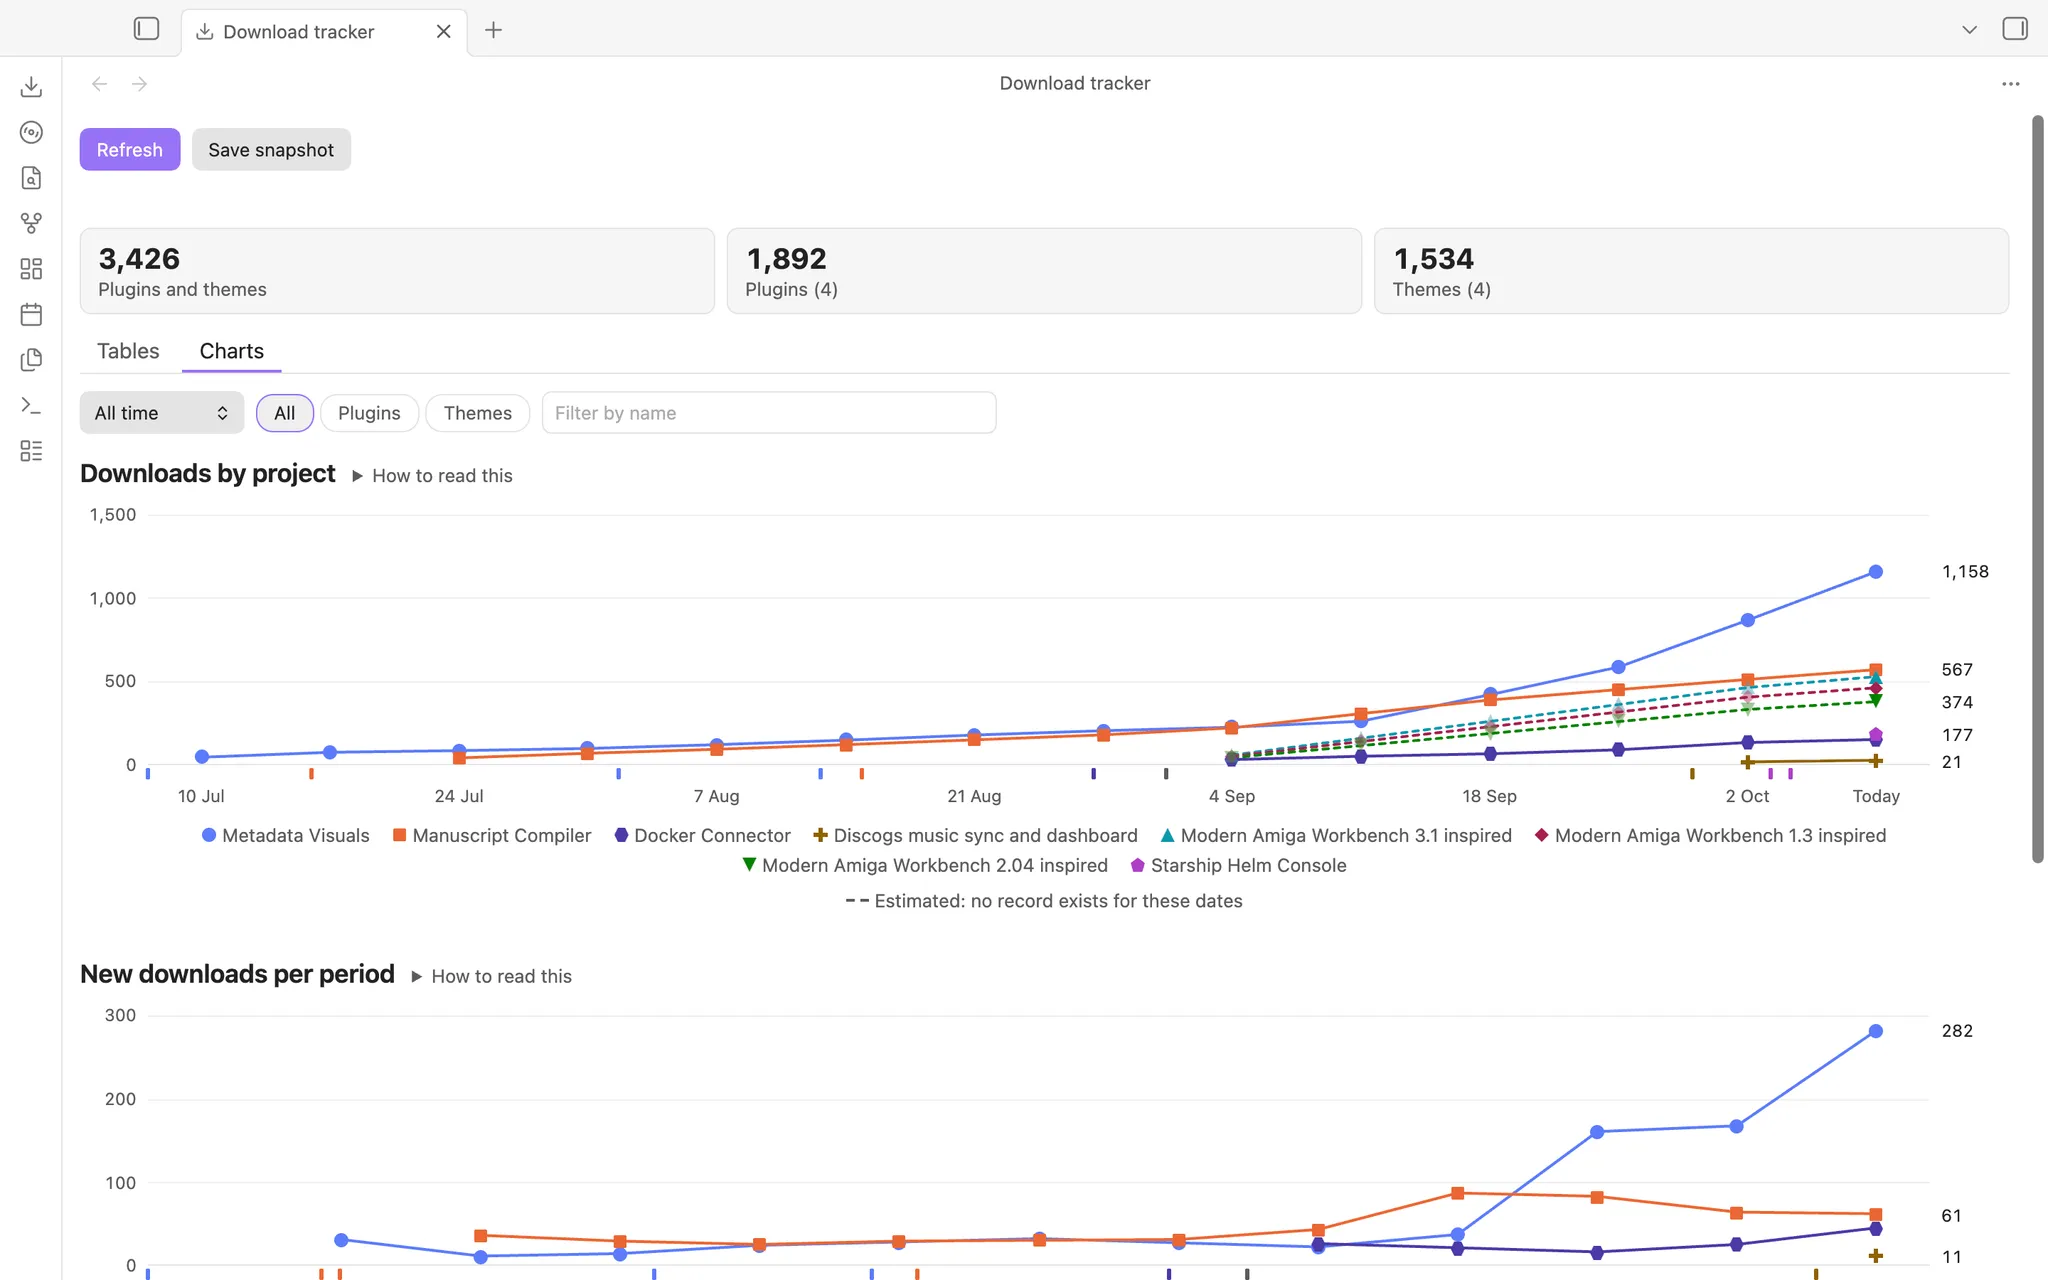Open the tab list chevron dropdown
Image resolution: width=2048 pixels, height=1280 pixels.
(1969, 30)
